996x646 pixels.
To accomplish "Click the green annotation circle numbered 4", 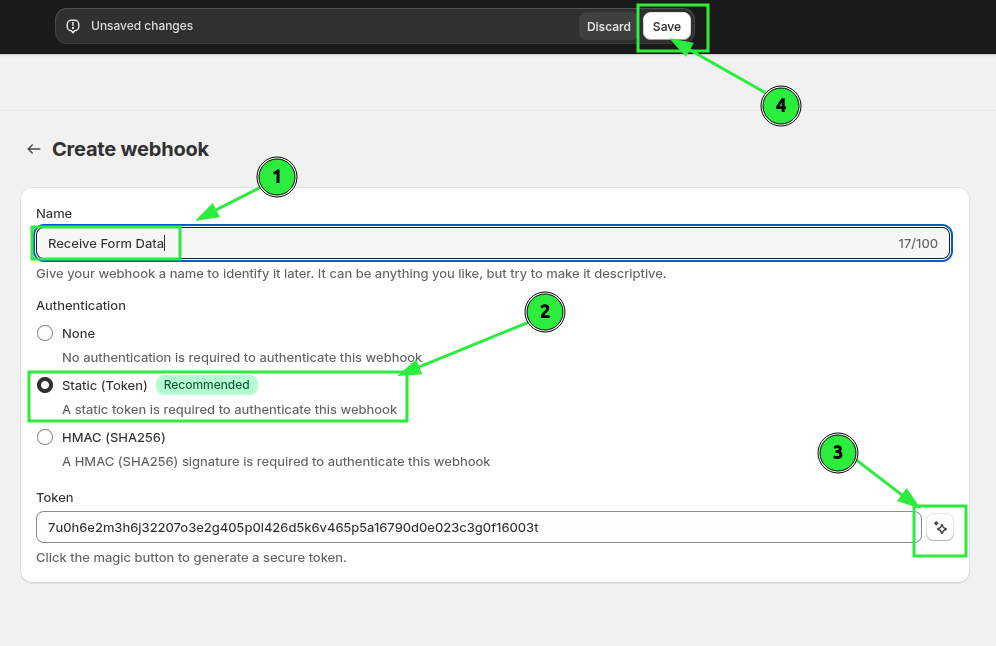I will (x=781, y=105).
